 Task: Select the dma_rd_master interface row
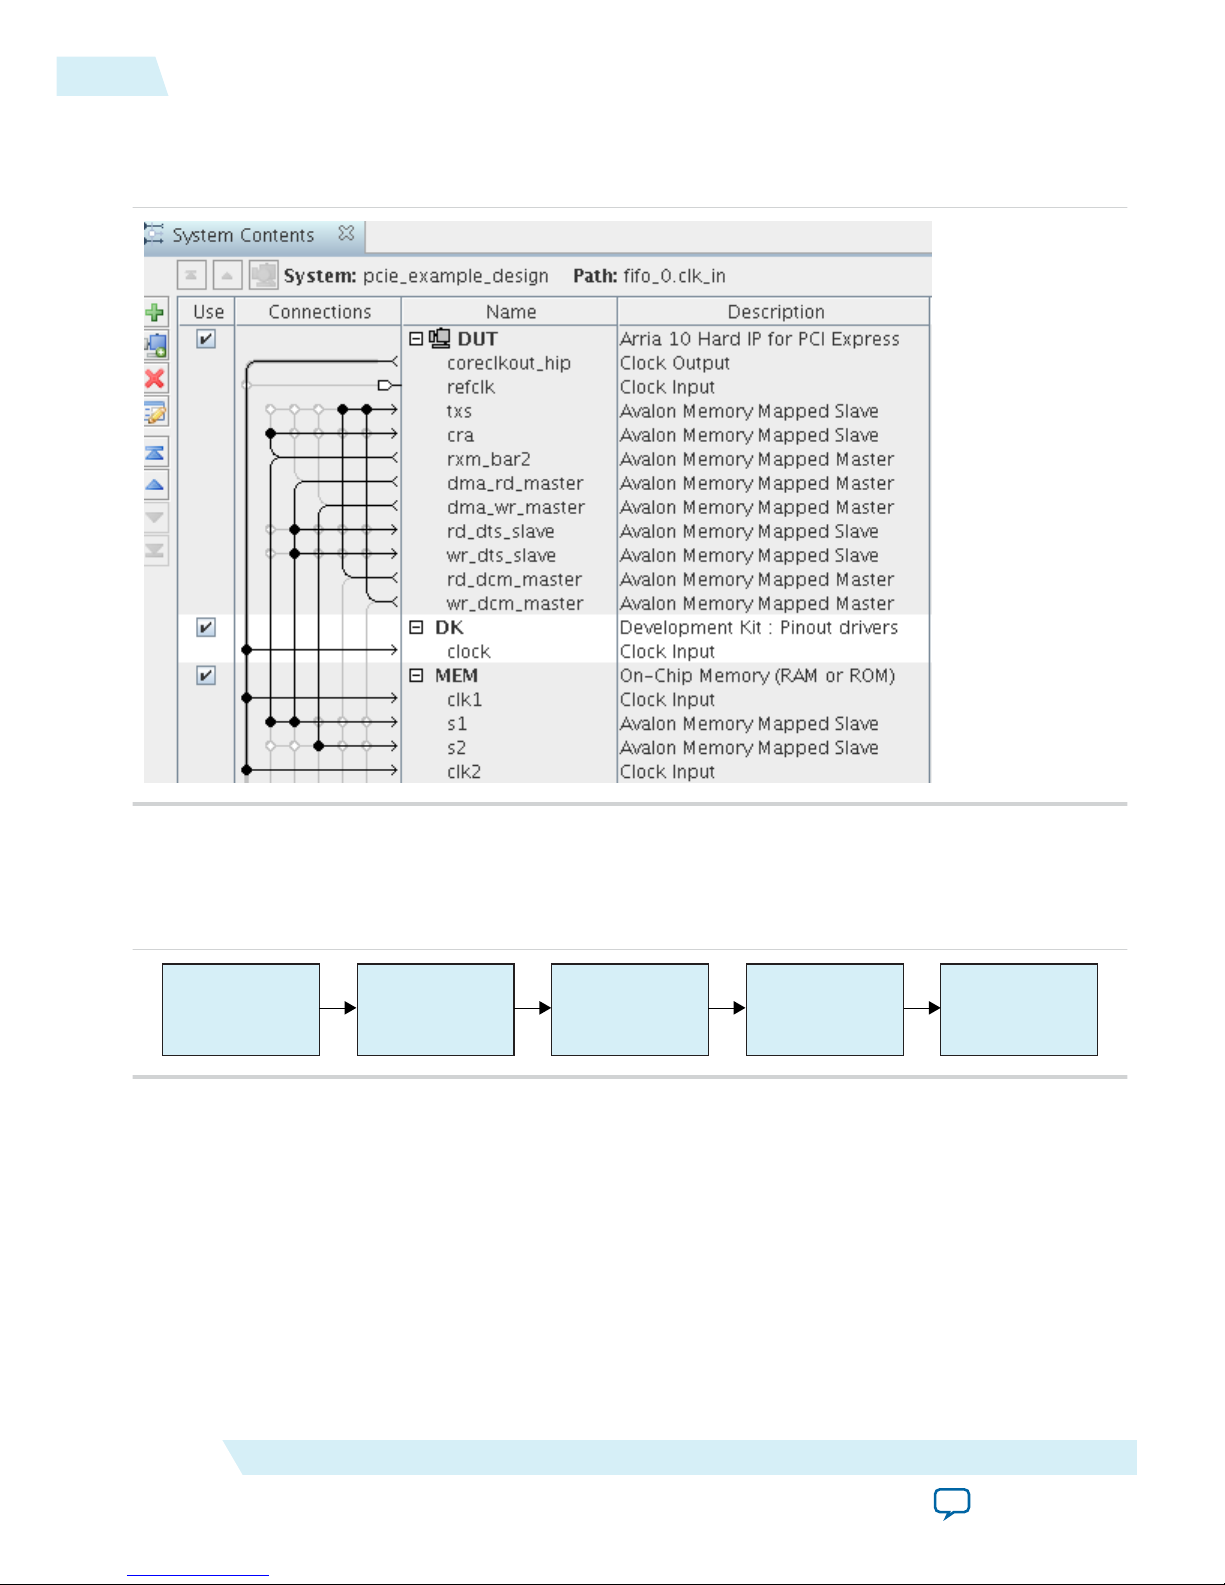click(x=515, y=483)
